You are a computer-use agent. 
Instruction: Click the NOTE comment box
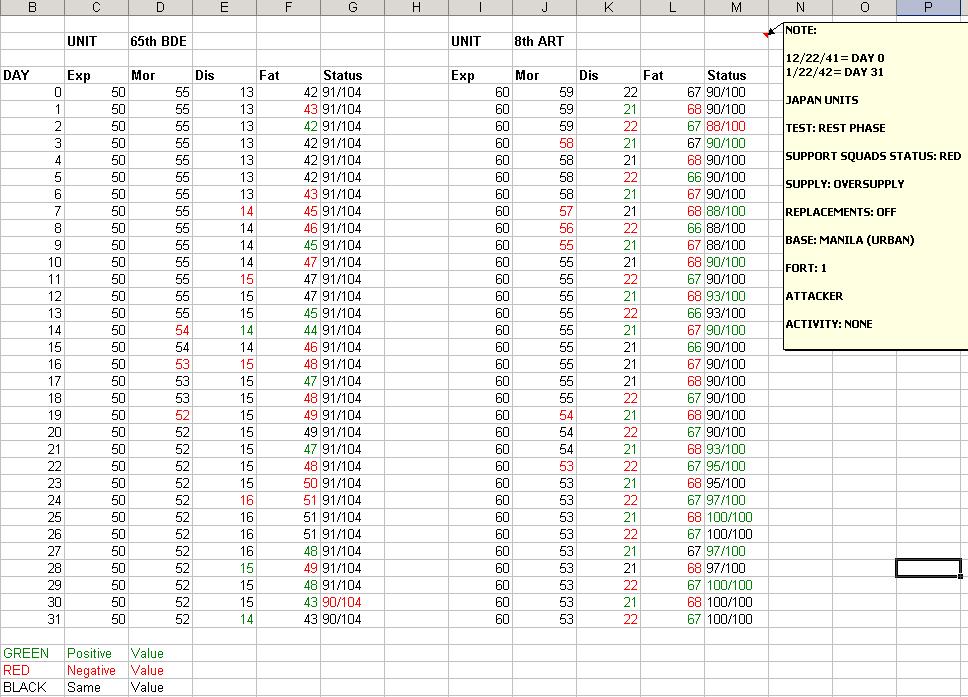click(875, 186)
